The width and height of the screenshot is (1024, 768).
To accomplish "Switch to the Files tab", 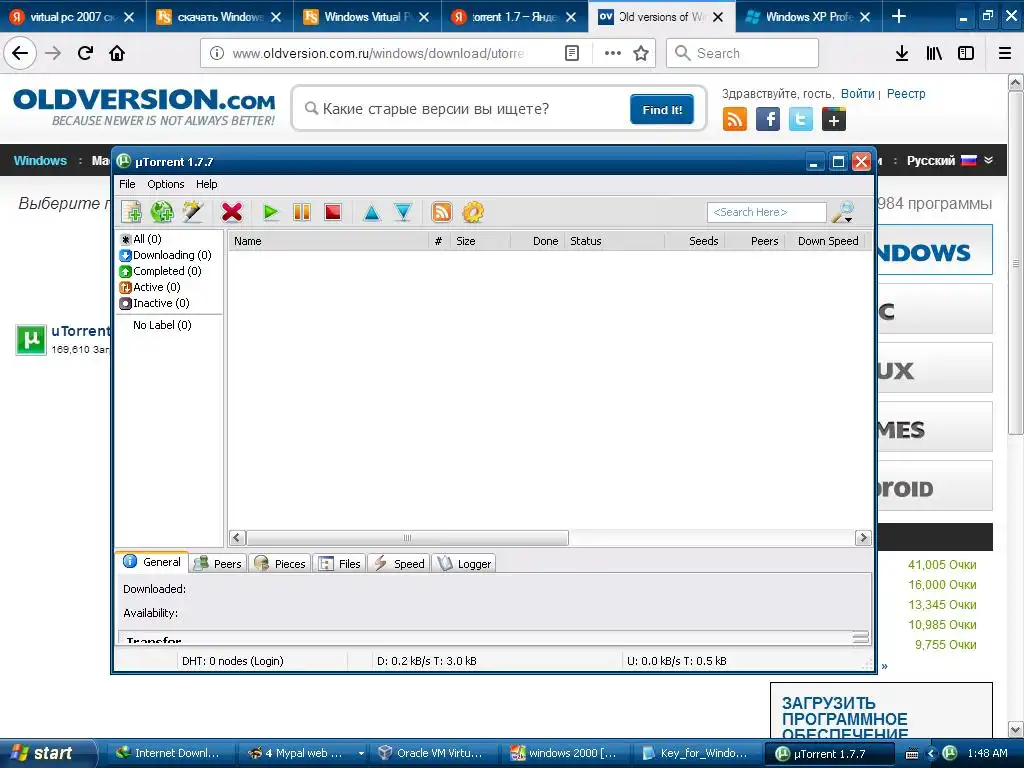I will [x=340, y=564].
